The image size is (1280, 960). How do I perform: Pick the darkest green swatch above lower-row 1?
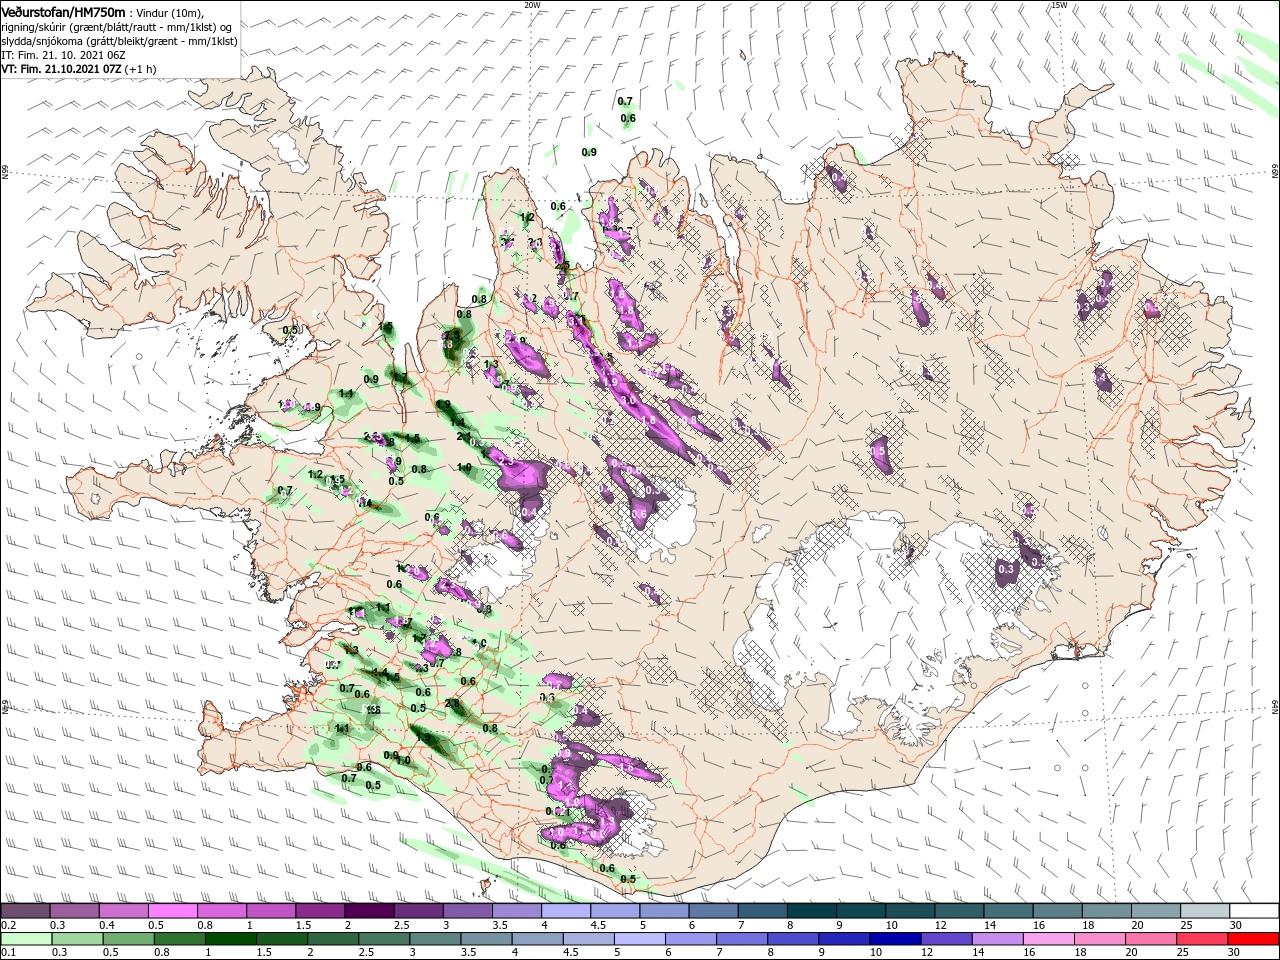[231, 939]
